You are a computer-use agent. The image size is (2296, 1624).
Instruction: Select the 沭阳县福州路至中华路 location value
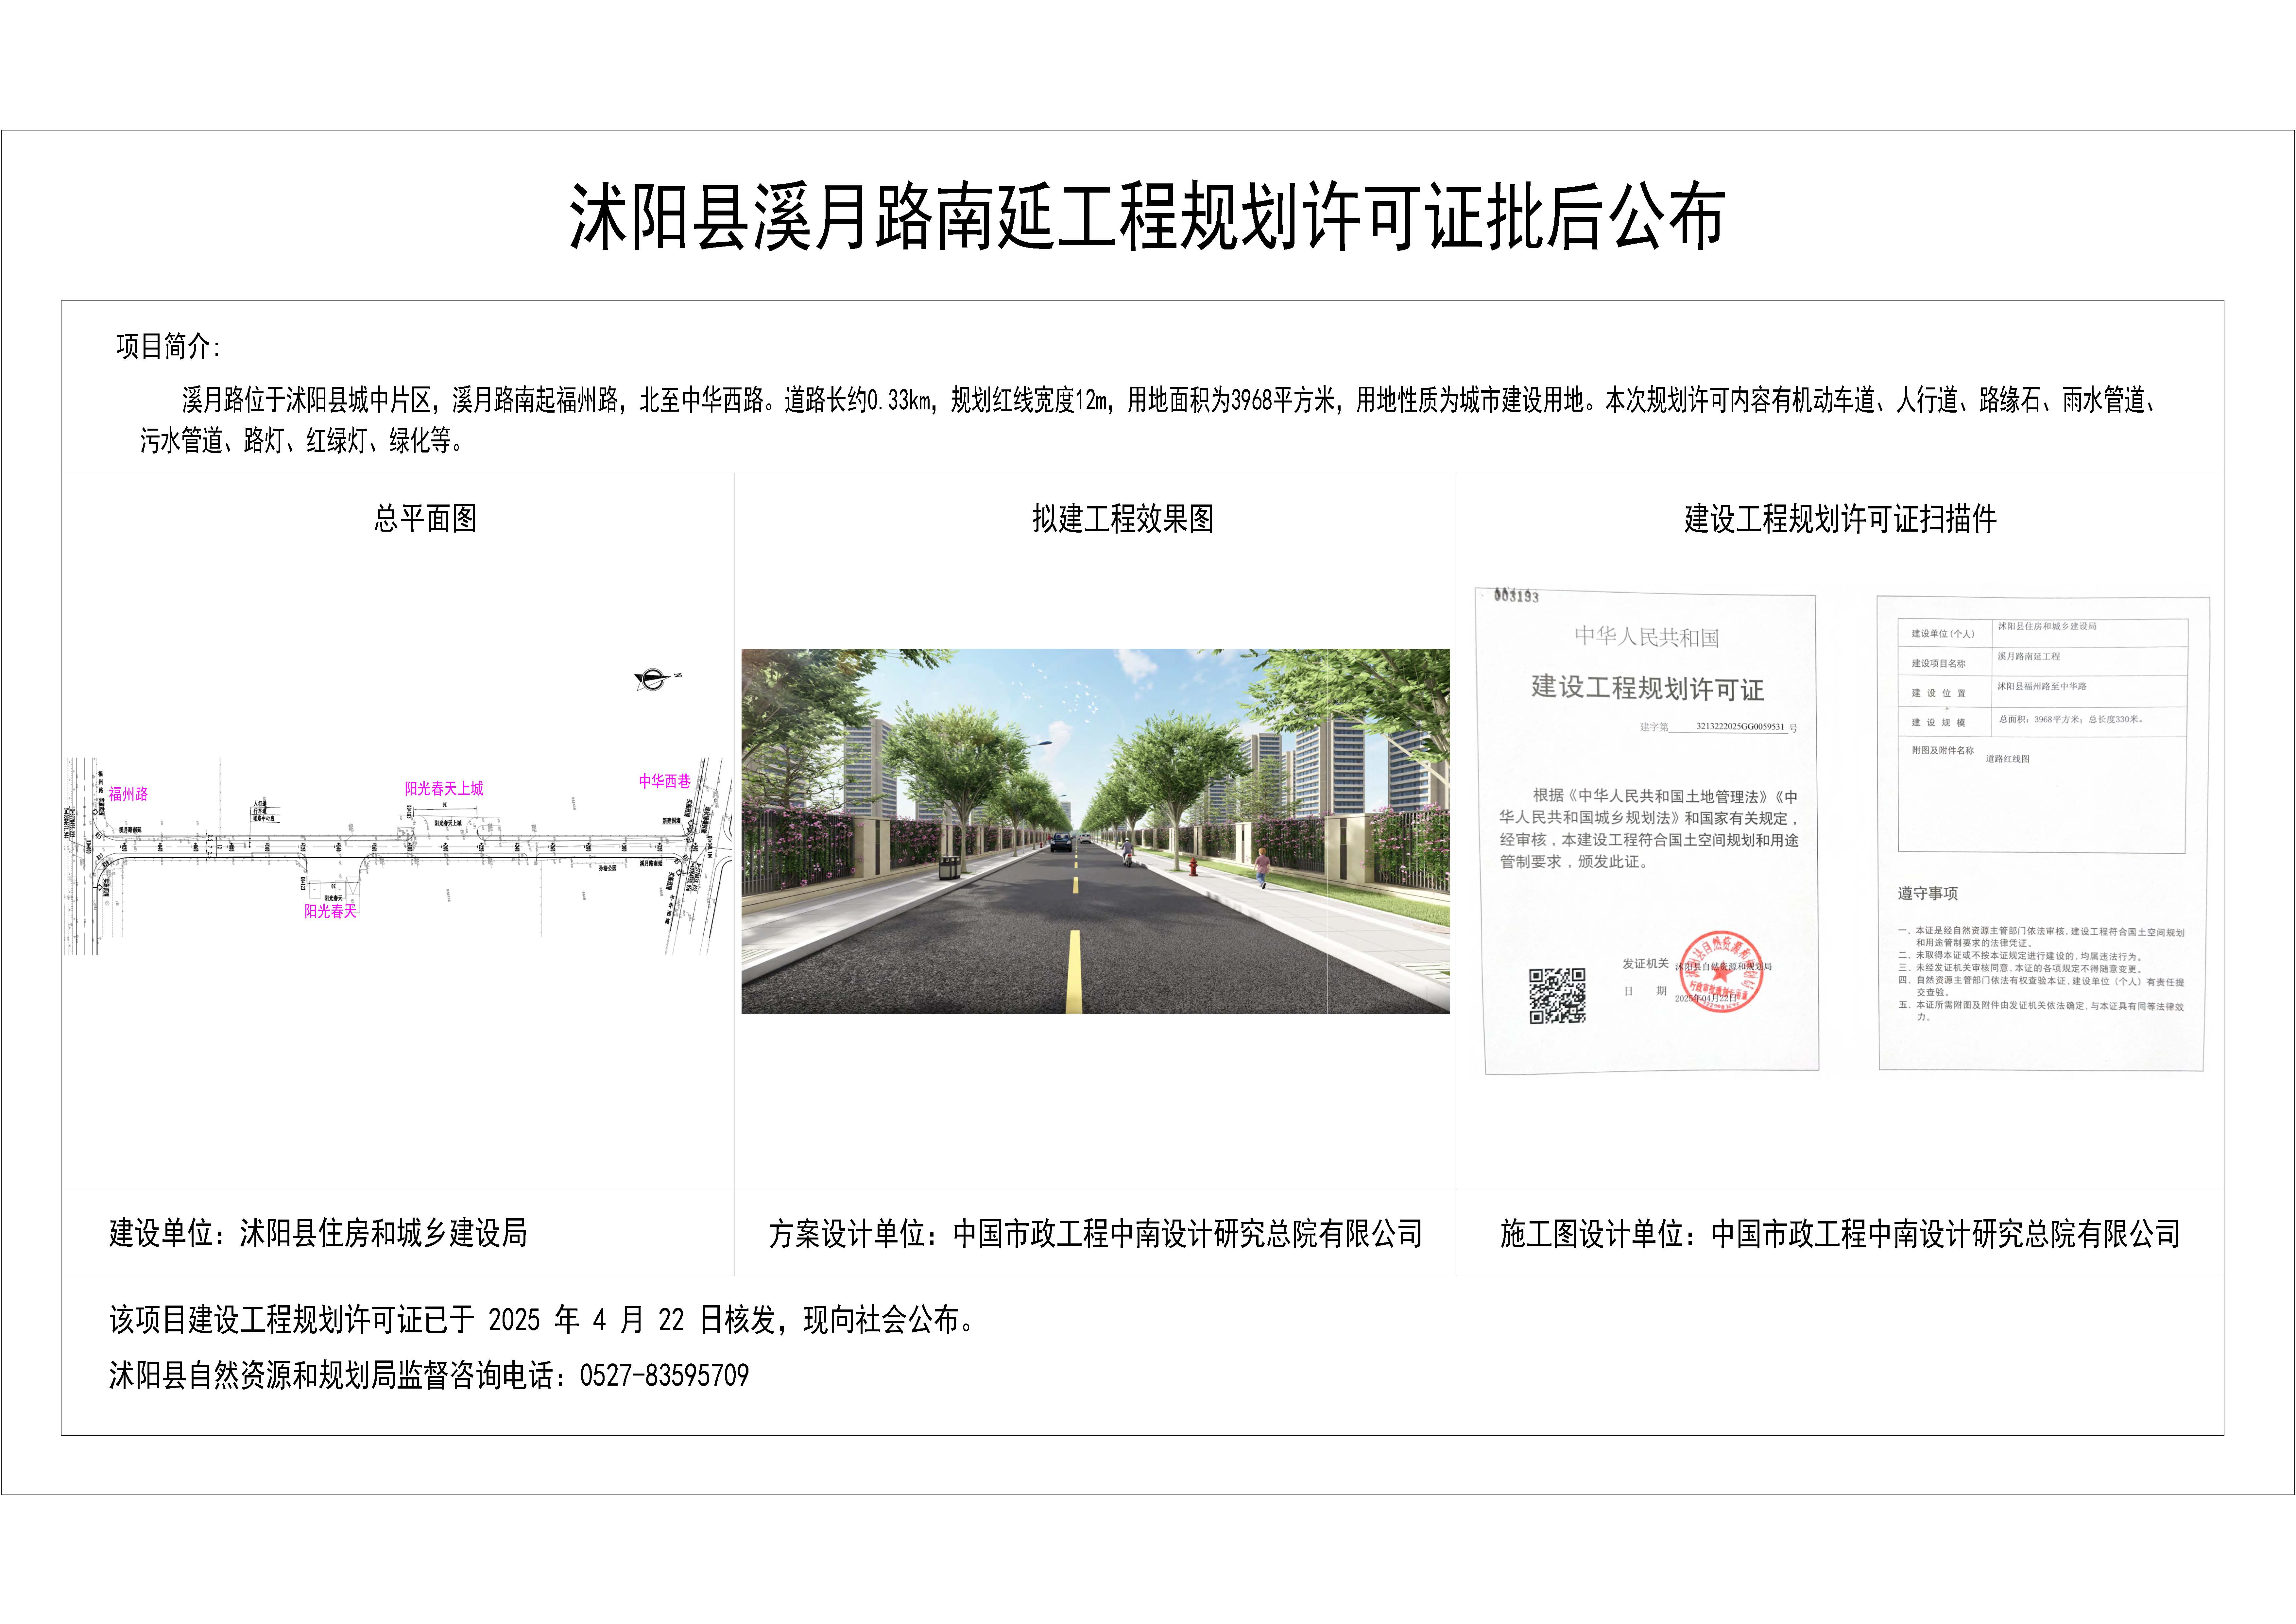(x=2042, y=687)
